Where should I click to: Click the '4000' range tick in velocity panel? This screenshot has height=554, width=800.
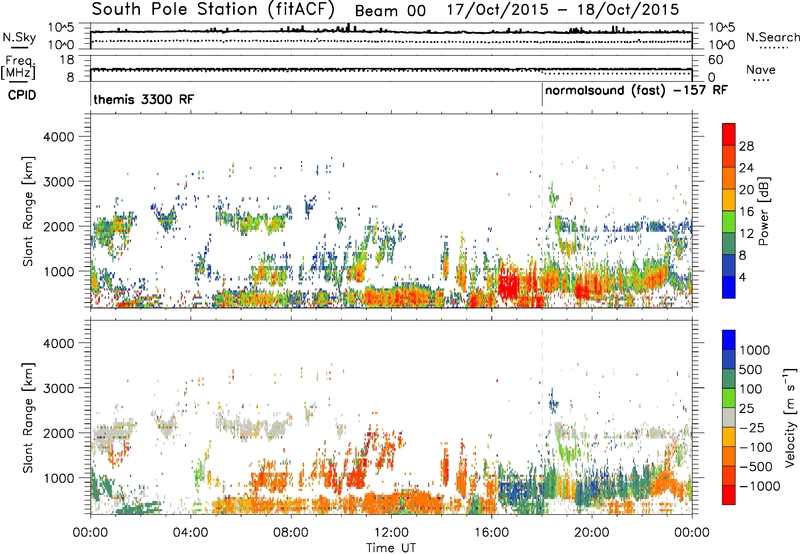tap(58, 343)
